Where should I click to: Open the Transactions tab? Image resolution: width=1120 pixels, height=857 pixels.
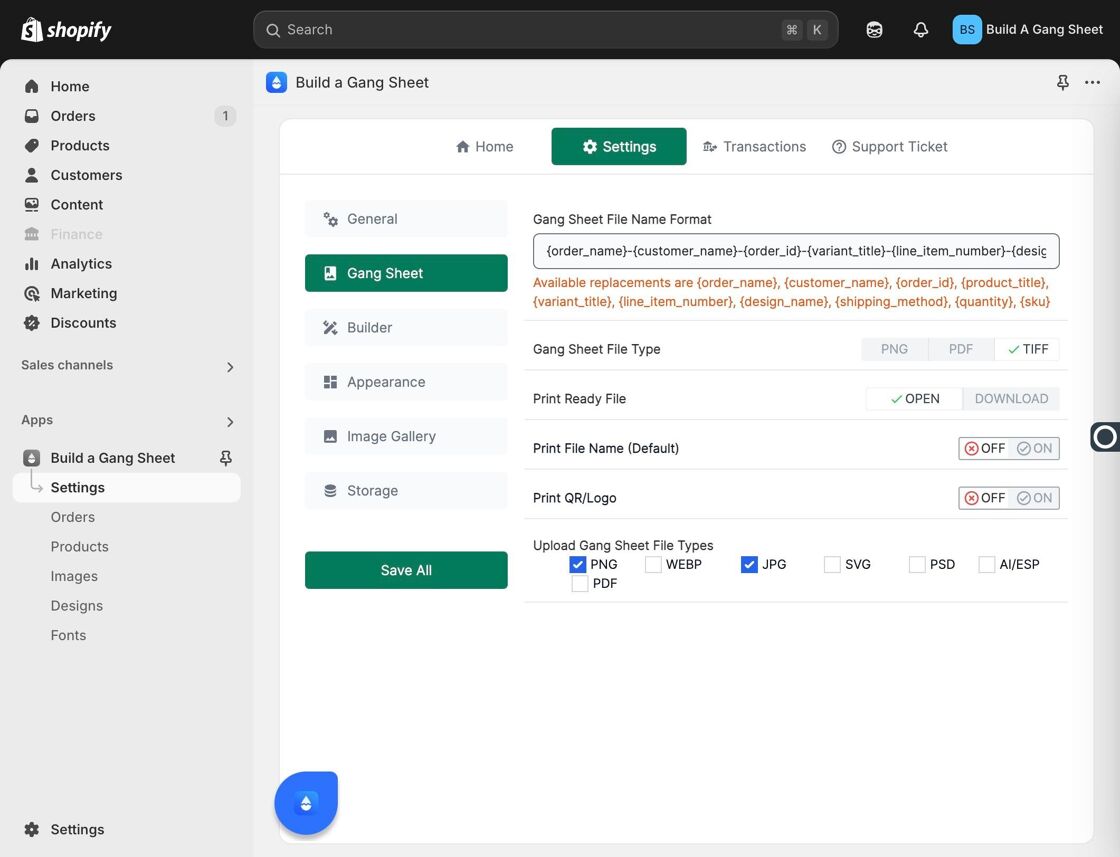[754, 146]
